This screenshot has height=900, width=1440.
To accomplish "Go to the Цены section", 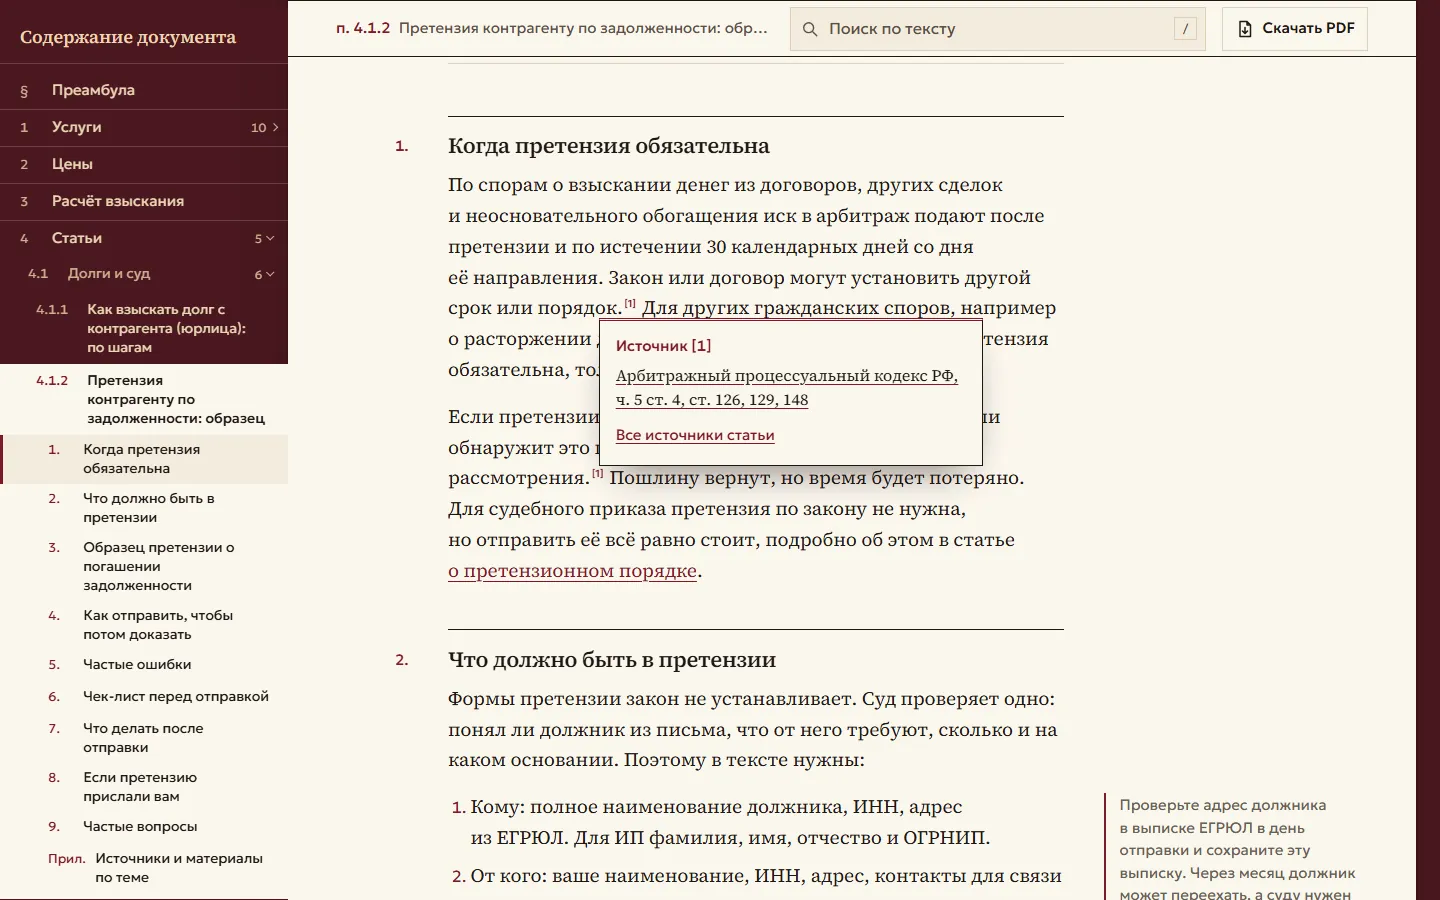I will pyautogui.click(x=144, y=164).
